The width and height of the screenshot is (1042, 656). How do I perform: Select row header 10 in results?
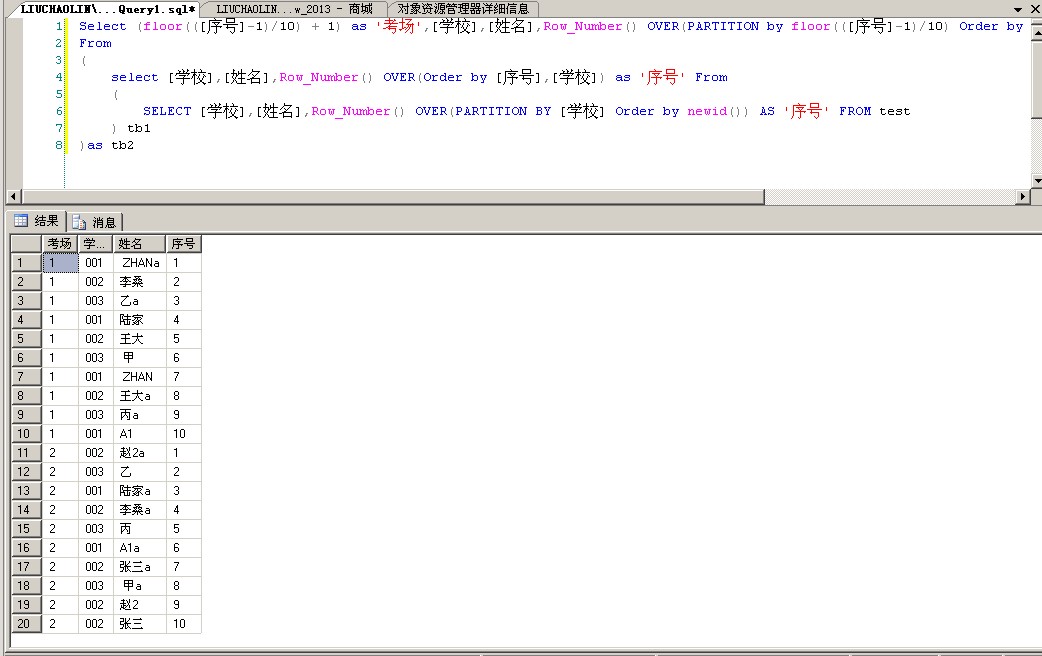tap(27, 434)
